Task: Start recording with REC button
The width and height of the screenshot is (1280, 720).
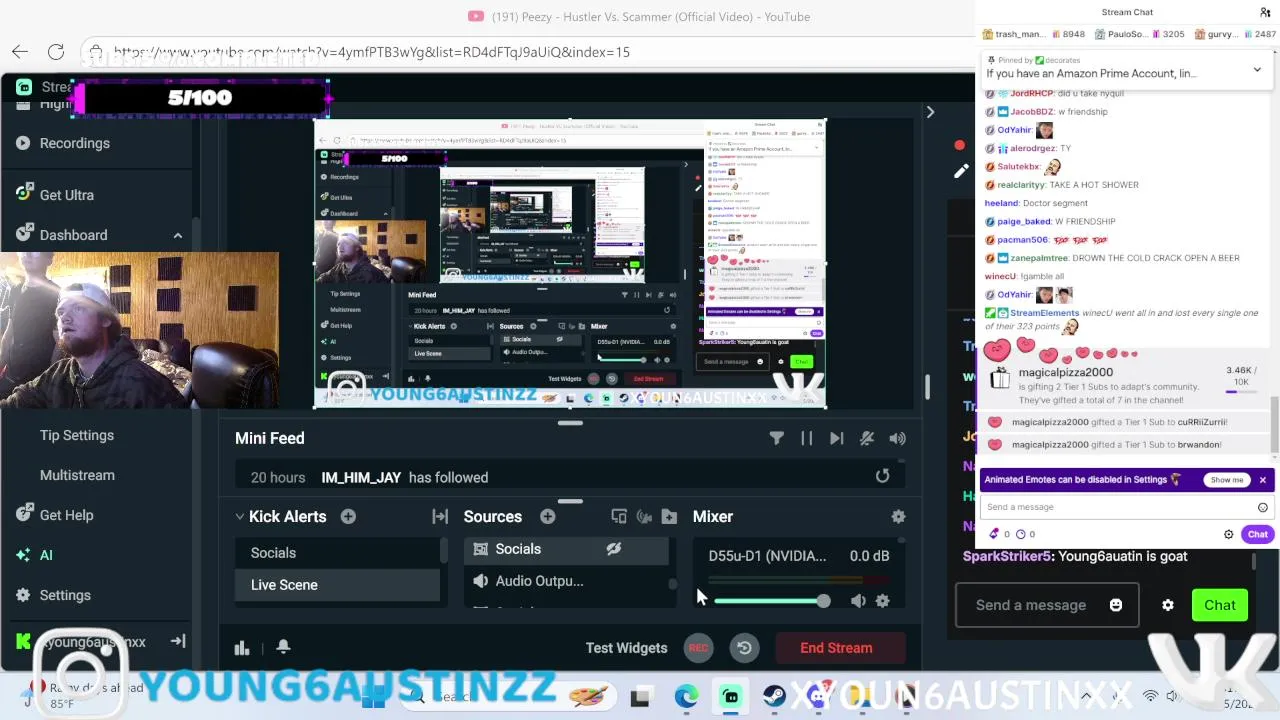Action: point(698,648)
